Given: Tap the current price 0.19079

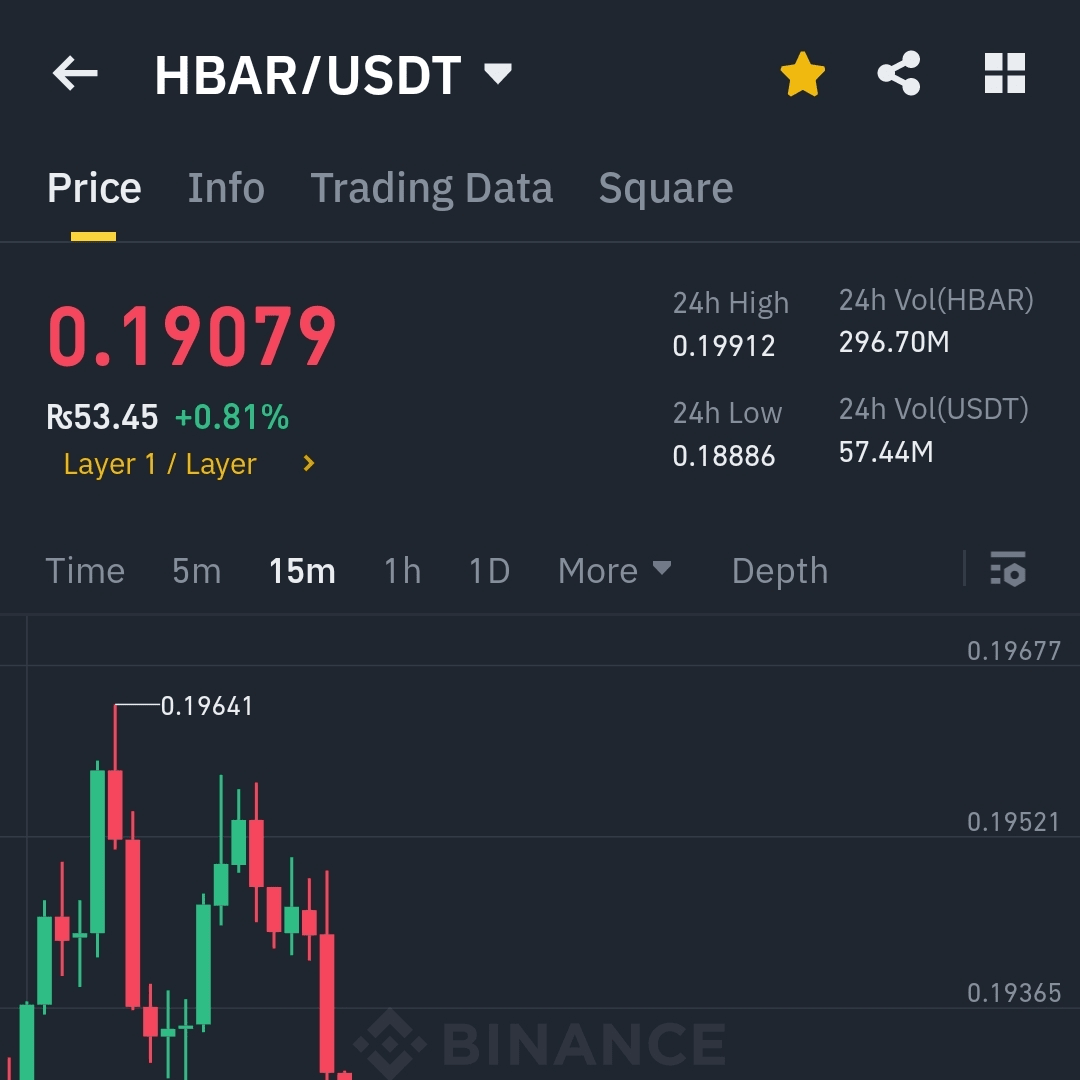Looking at the screenshot, I should (x=192, y=336).
